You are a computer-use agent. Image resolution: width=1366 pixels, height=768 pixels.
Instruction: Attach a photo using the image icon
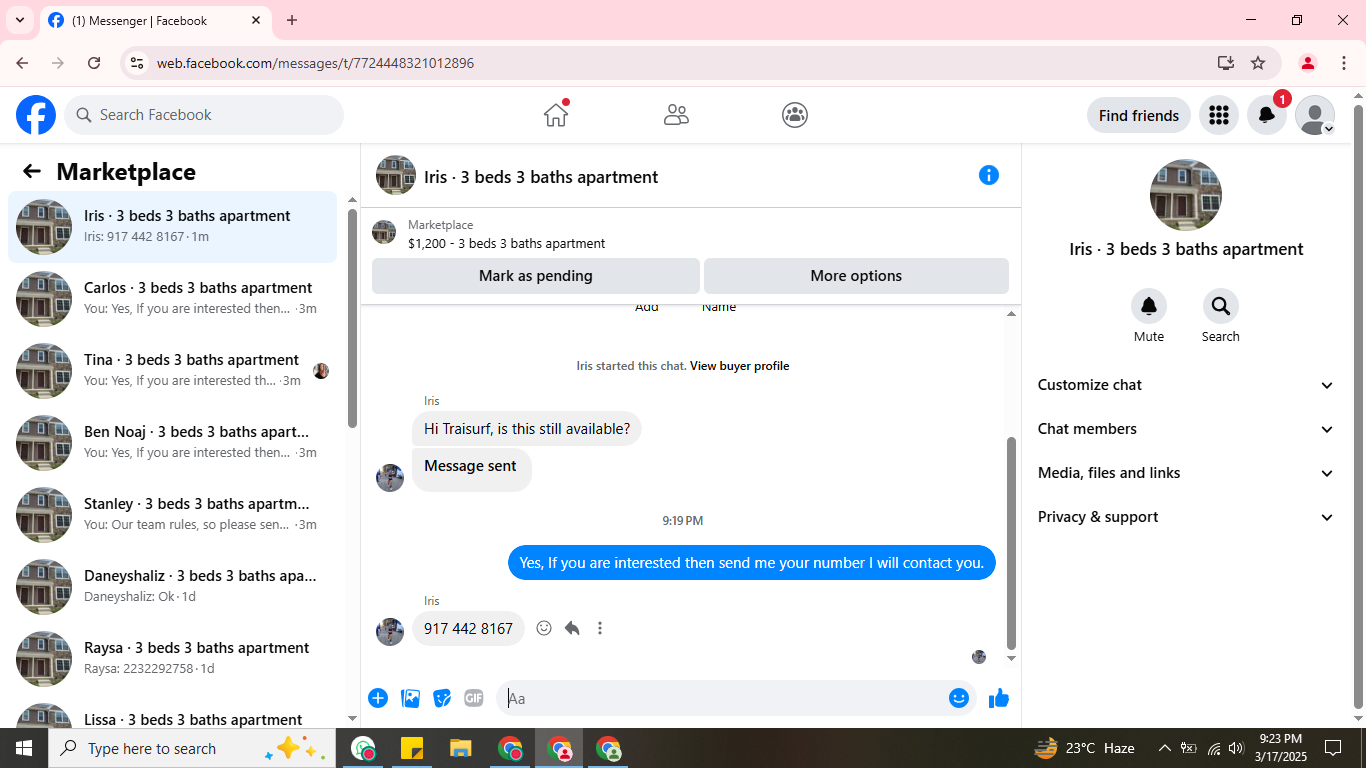[x=410, y=698]
